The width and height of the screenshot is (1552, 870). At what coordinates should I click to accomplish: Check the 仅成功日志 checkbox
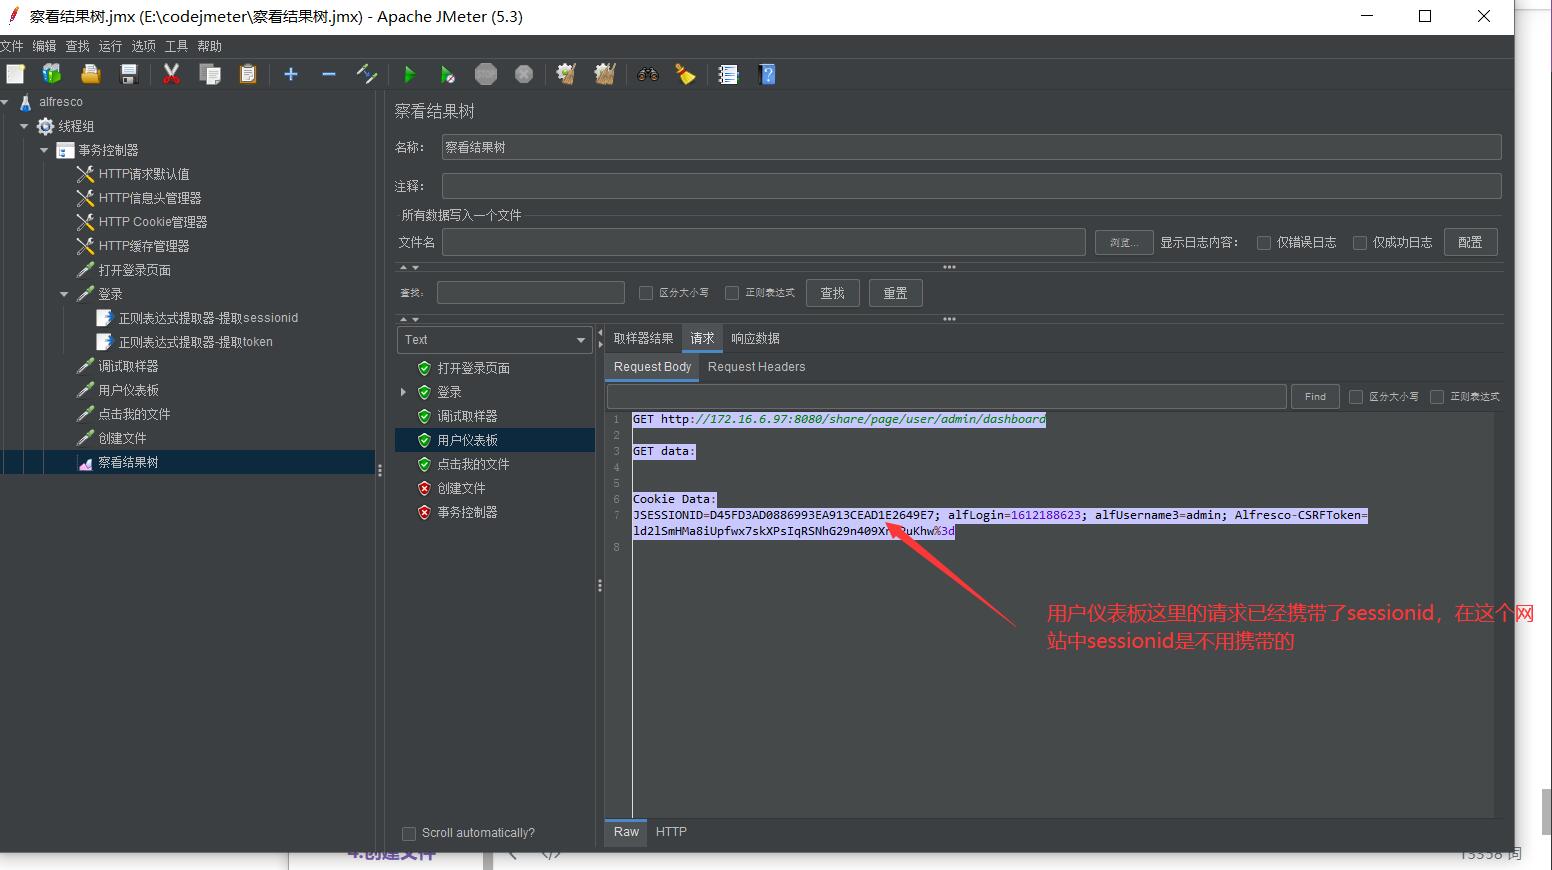coord(1360,243)
